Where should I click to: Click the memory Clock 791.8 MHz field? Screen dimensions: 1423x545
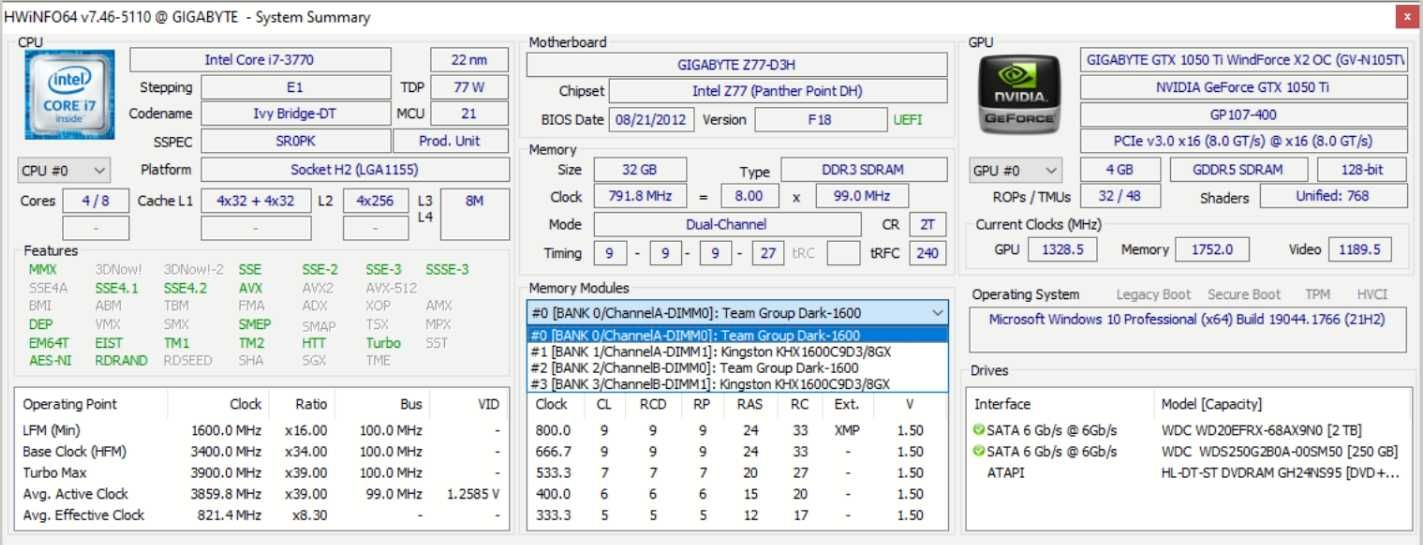640,197
